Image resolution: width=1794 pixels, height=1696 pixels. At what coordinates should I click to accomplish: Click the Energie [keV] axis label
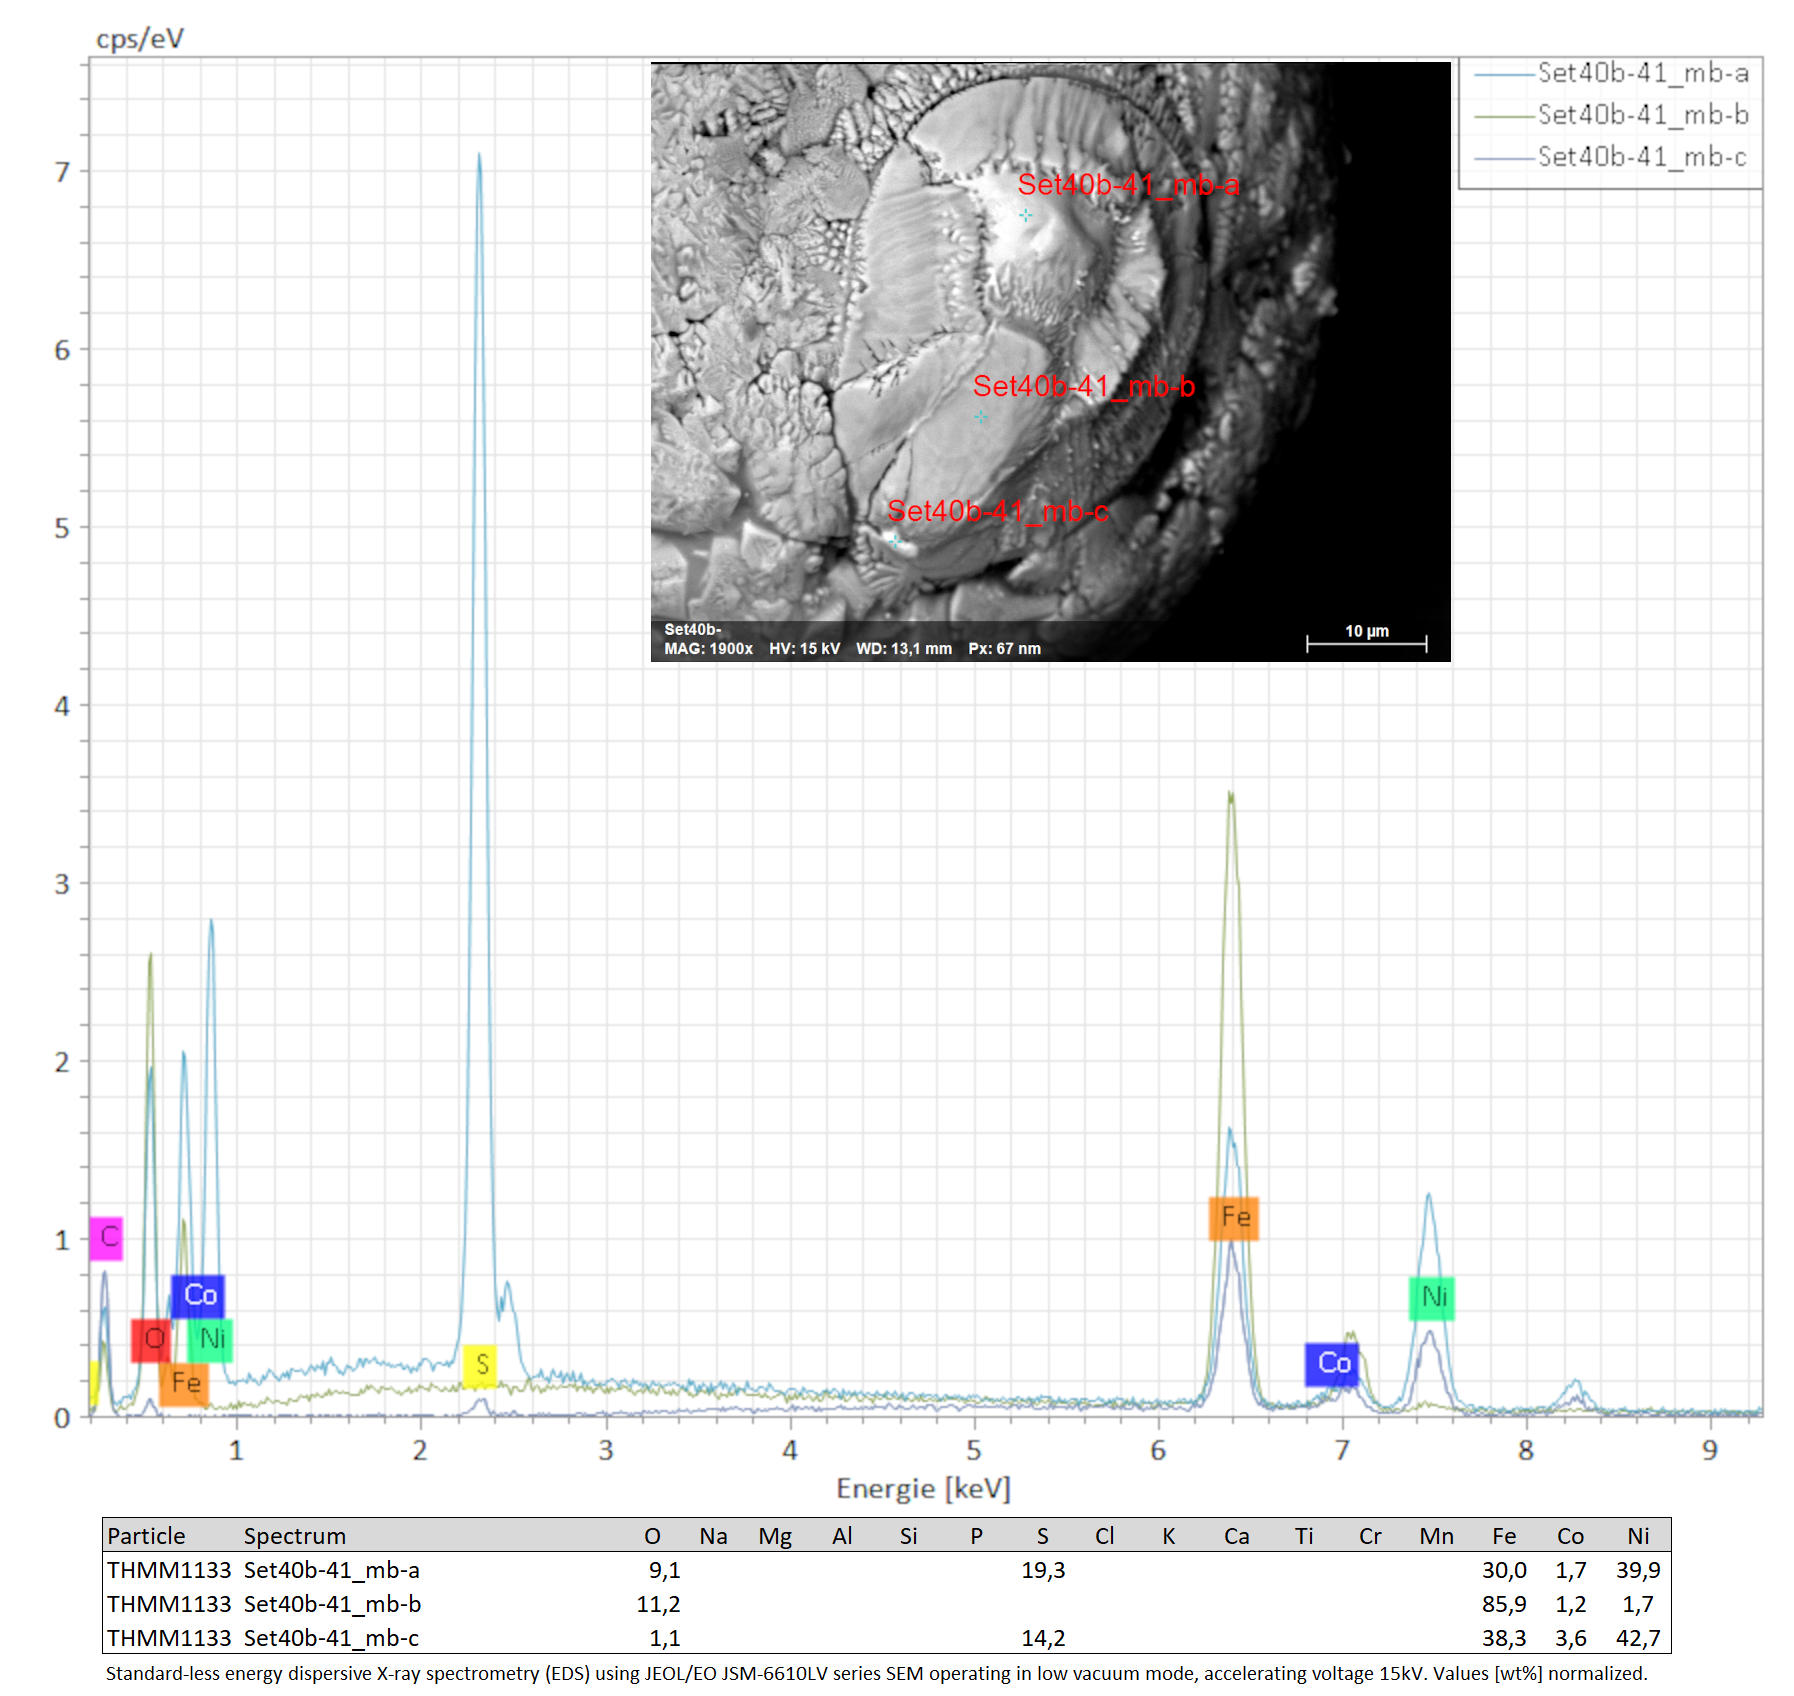(x=924, y=1489)
